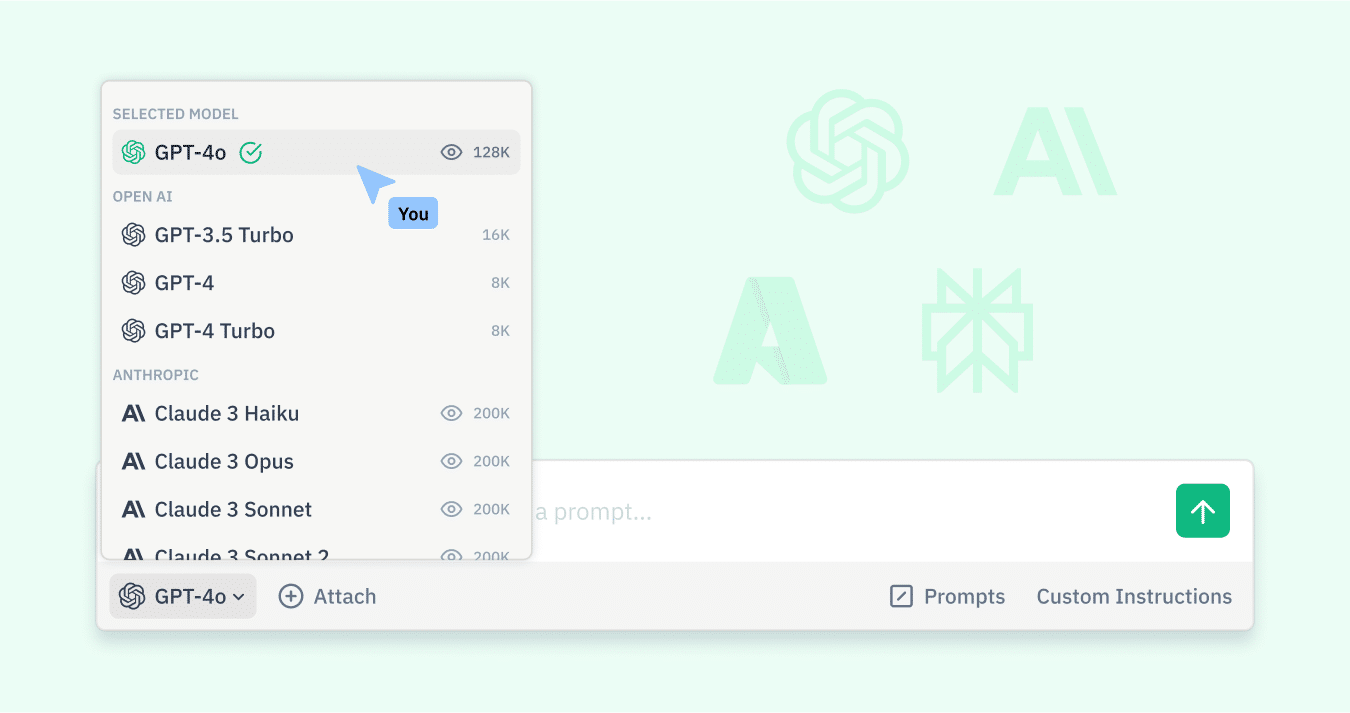Click the chevron on the GPT-4o selector button
This screenshot has width=1350, height=713.
tap(239, 597)
